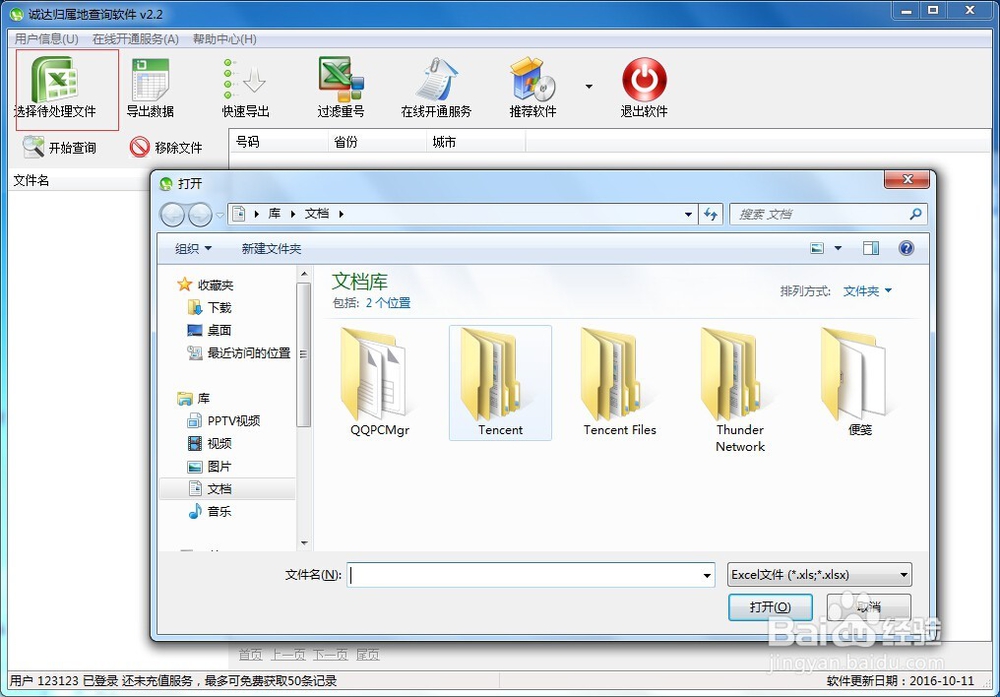Image resolution: width=1000 pixels, height=697 pixels.
Task: Select the Tencent folder thumbnail
Action: 500,383
